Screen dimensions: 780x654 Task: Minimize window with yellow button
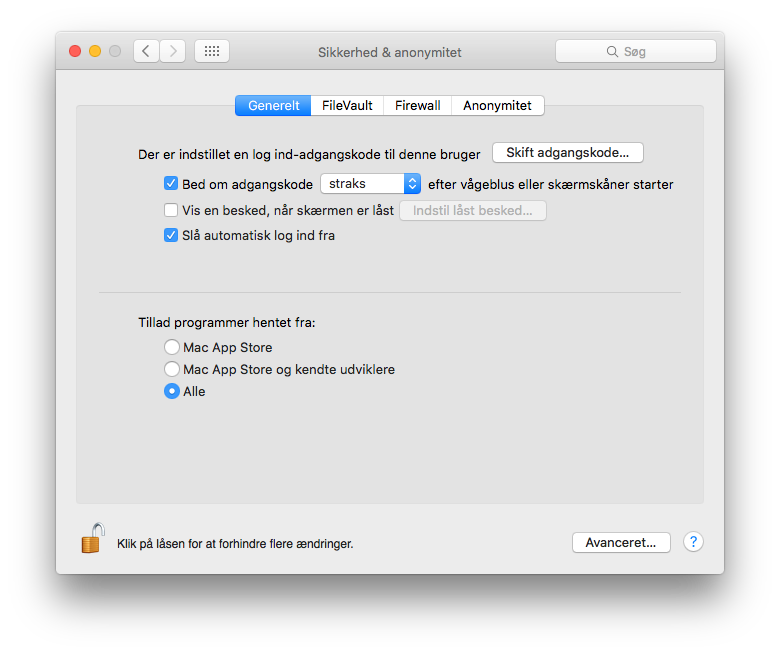point(95,51)
